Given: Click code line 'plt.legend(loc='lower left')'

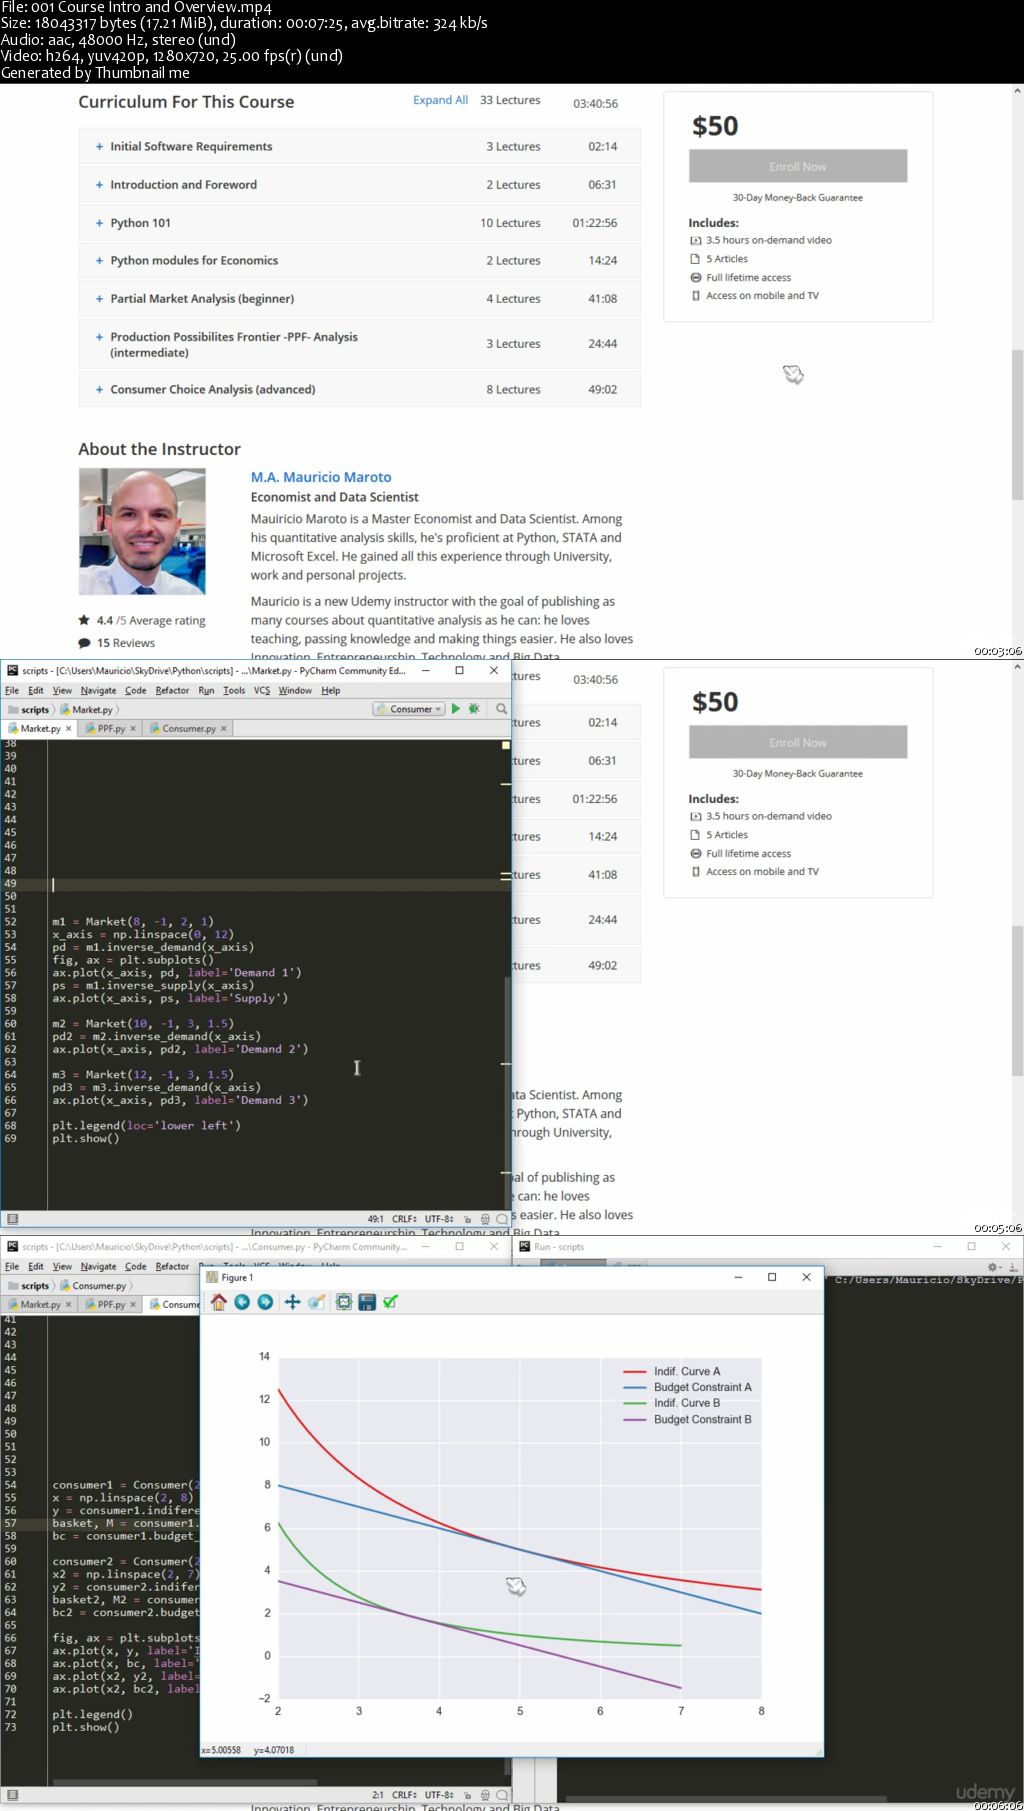Looking at the screenshot, I should point(146,1125).
